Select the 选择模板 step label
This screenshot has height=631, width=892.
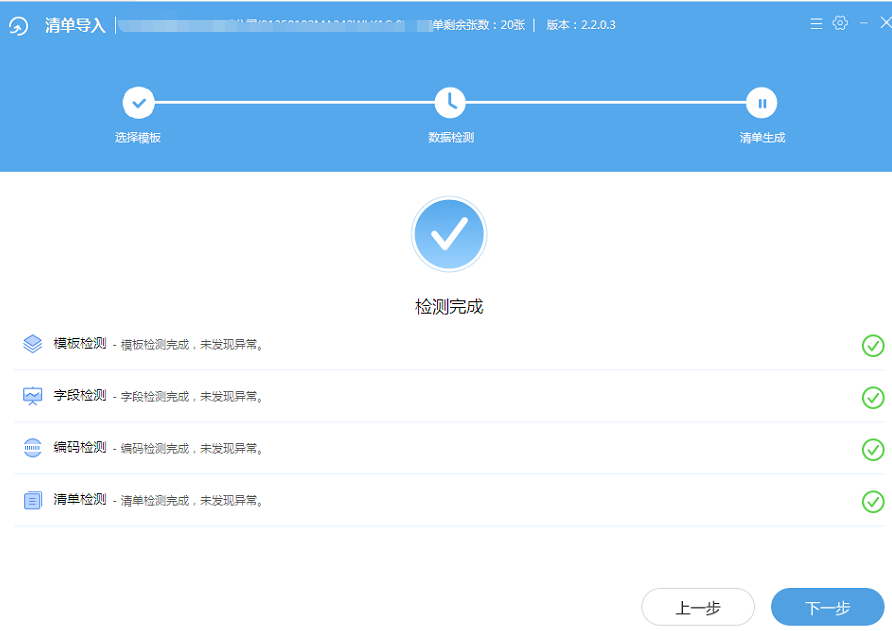(x=138, y=138)
